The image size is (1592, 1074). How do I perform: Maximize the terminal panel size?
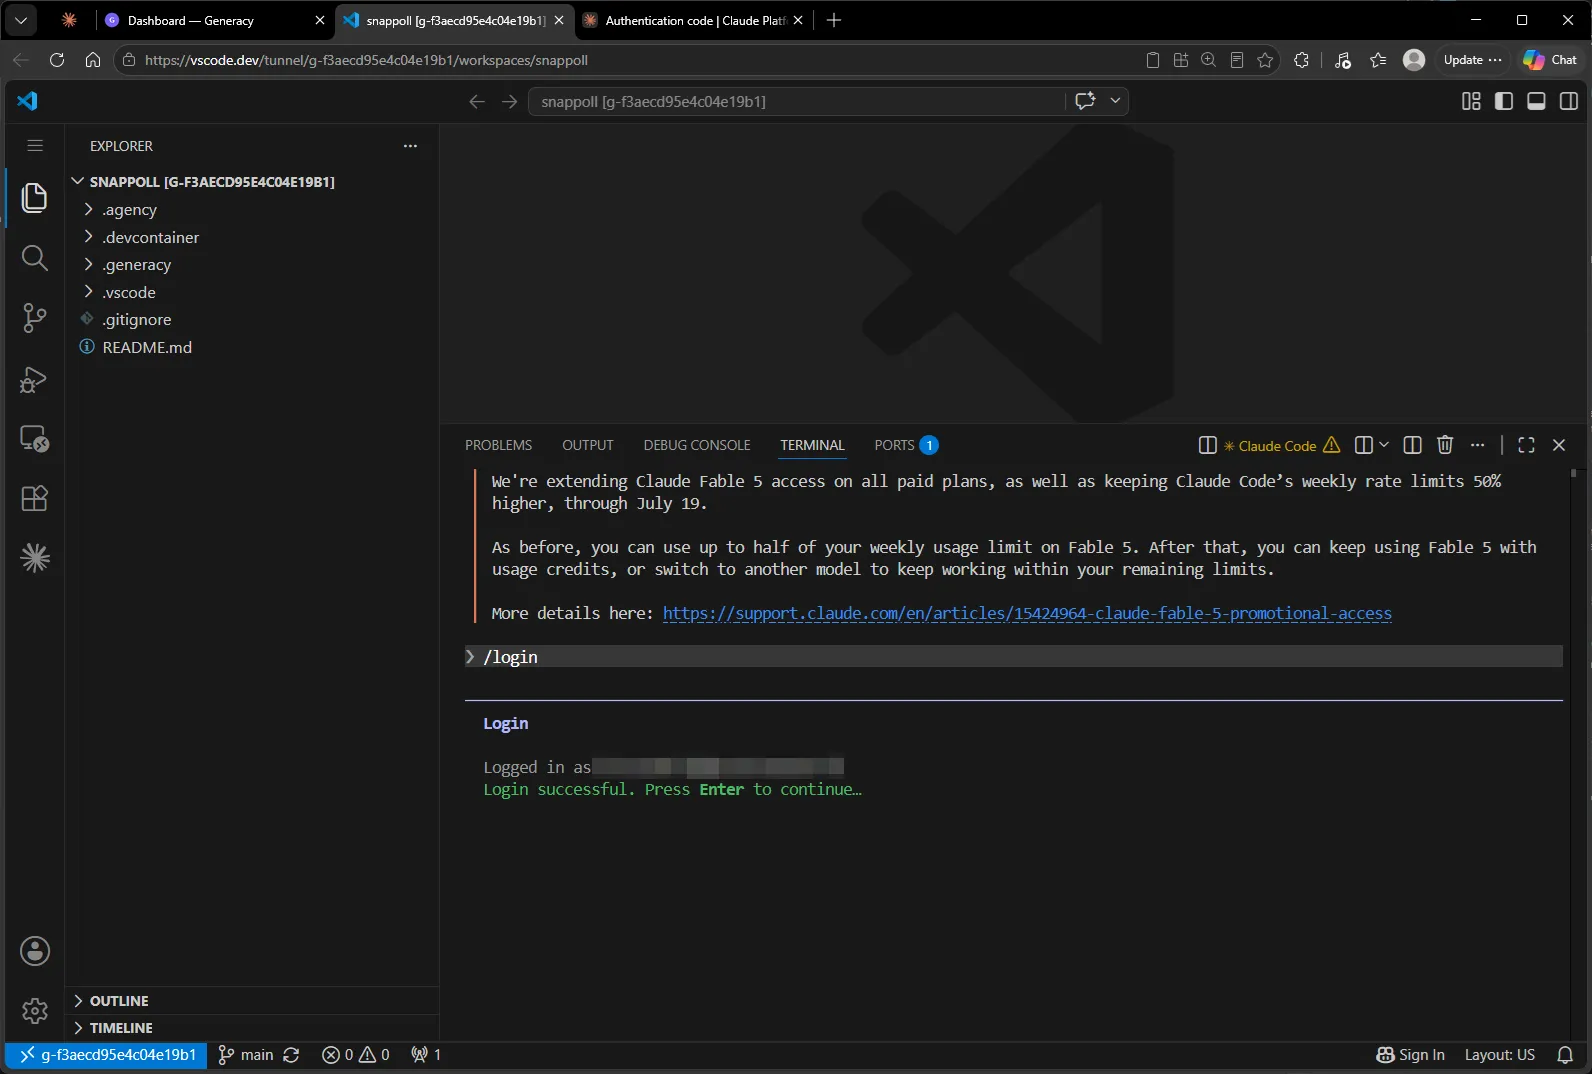point(1526,445)
